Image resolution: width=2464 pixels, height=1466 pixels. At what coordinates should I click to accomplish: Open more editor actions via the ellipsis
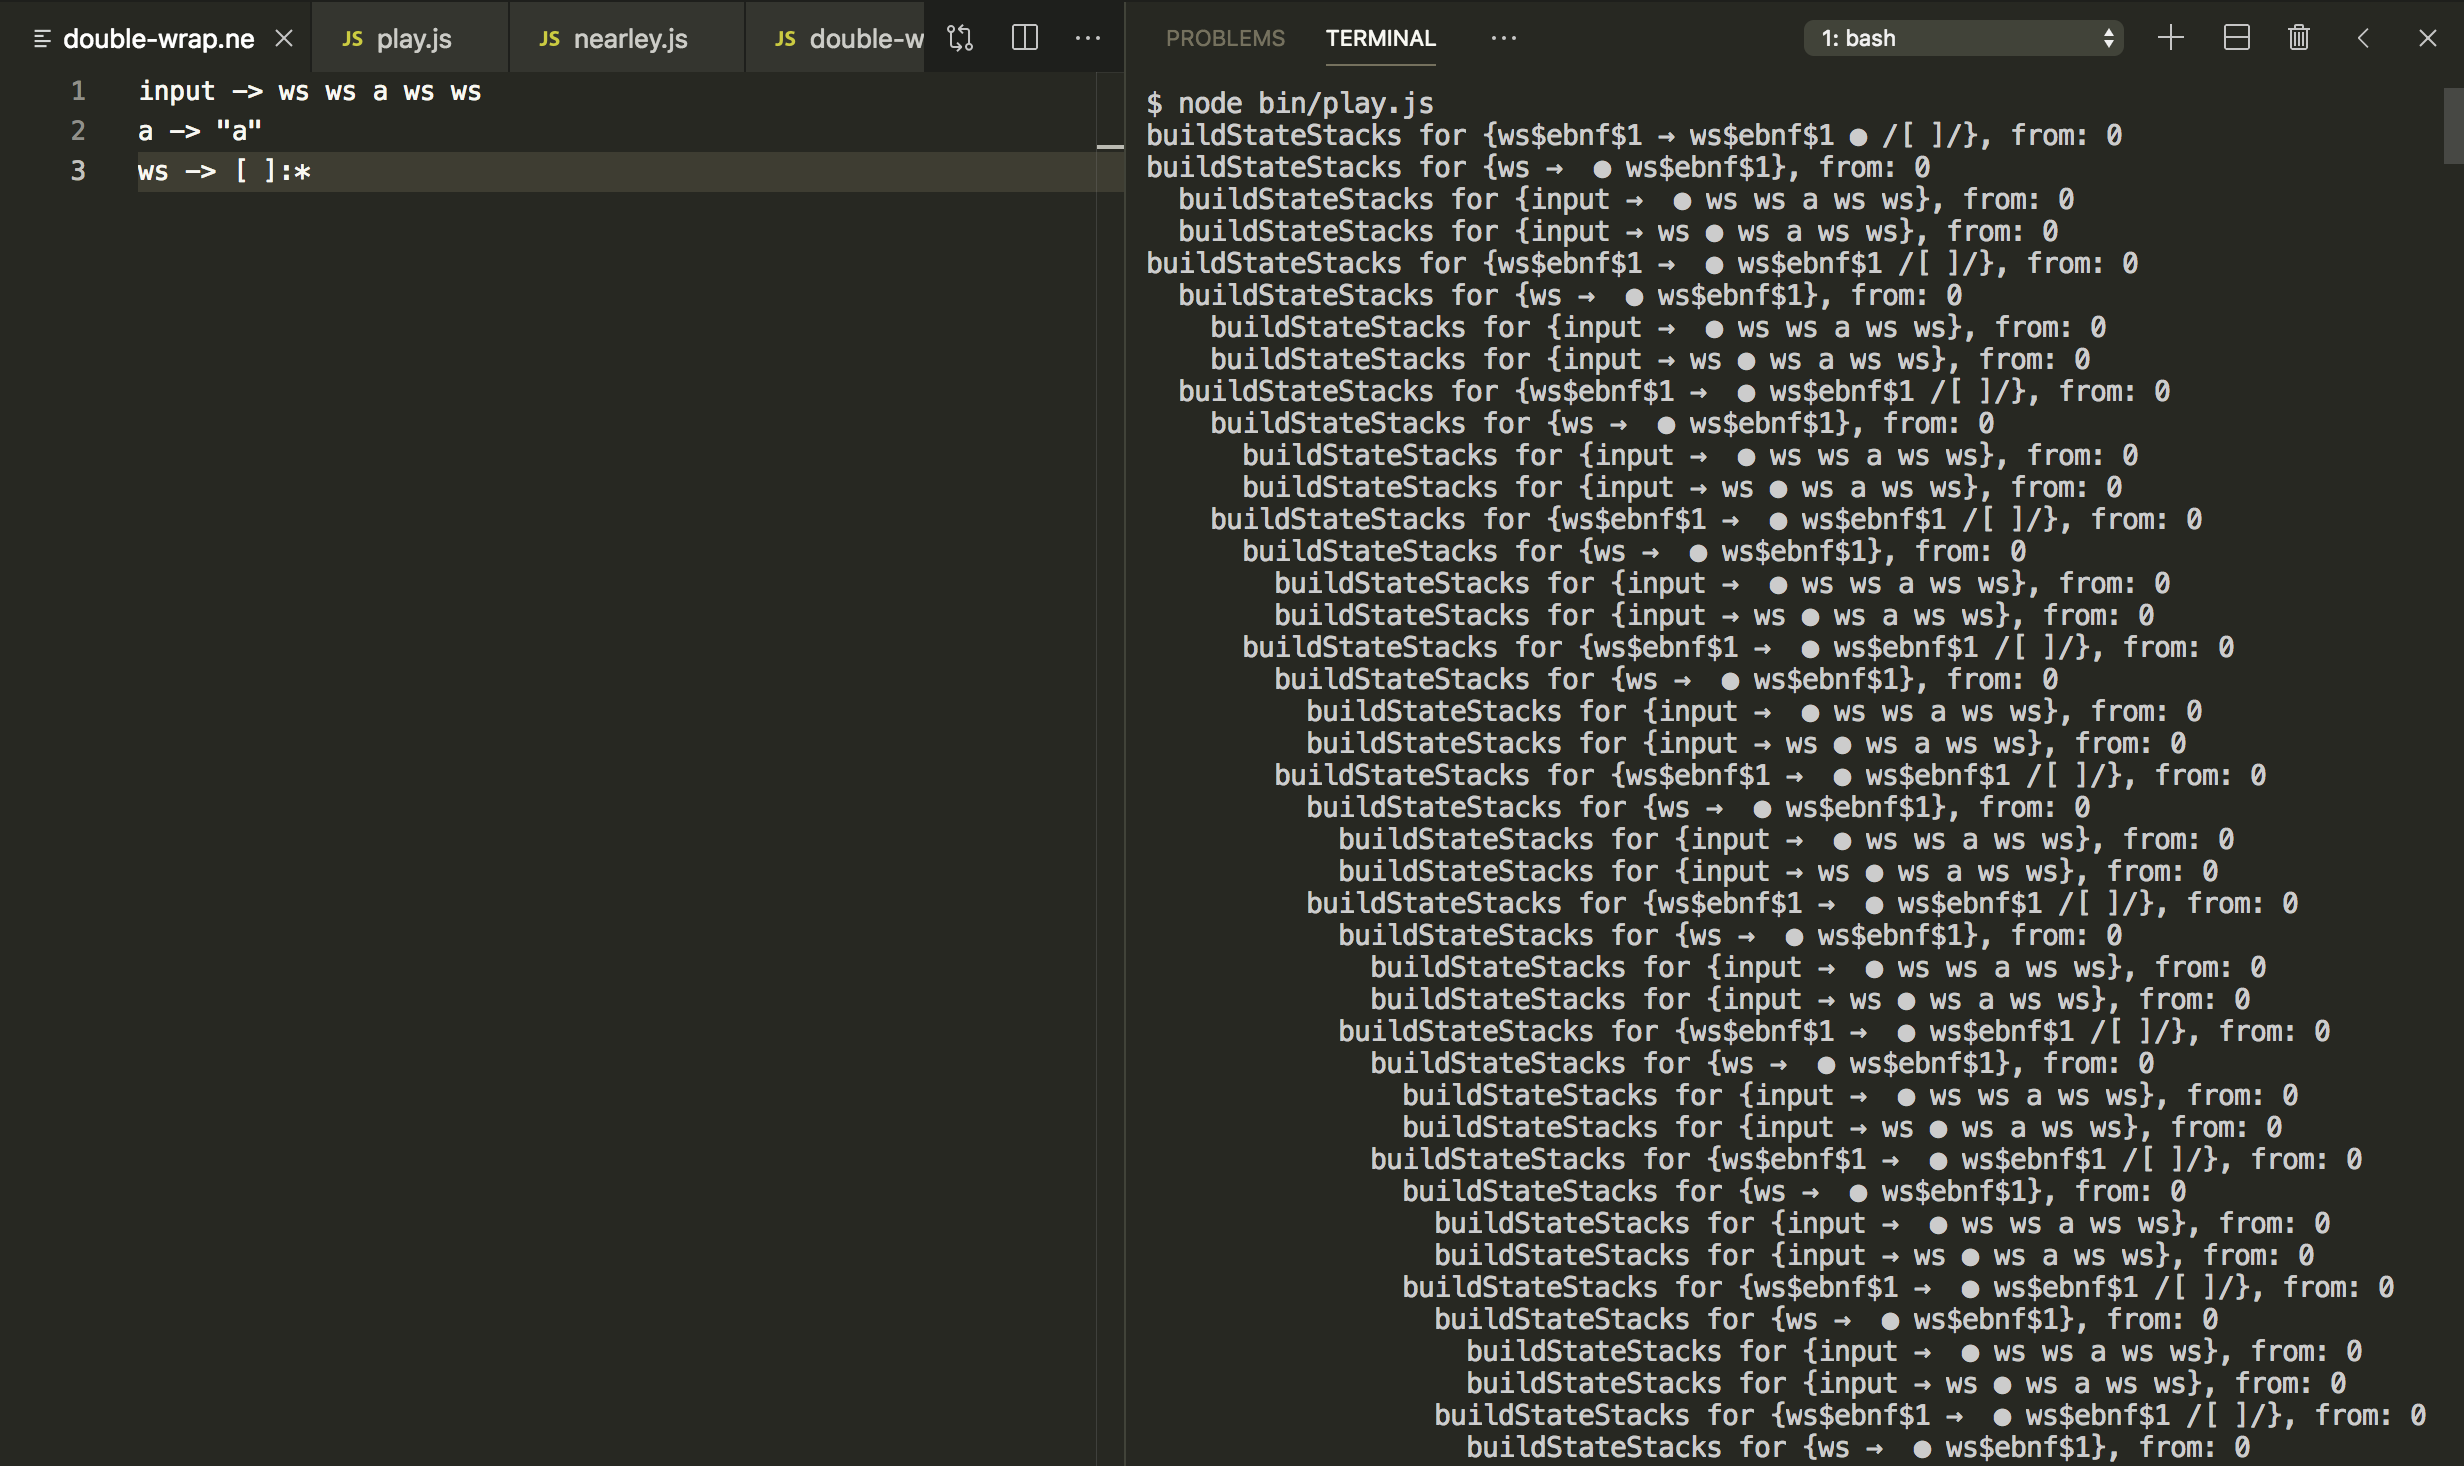pos(1087,38)
